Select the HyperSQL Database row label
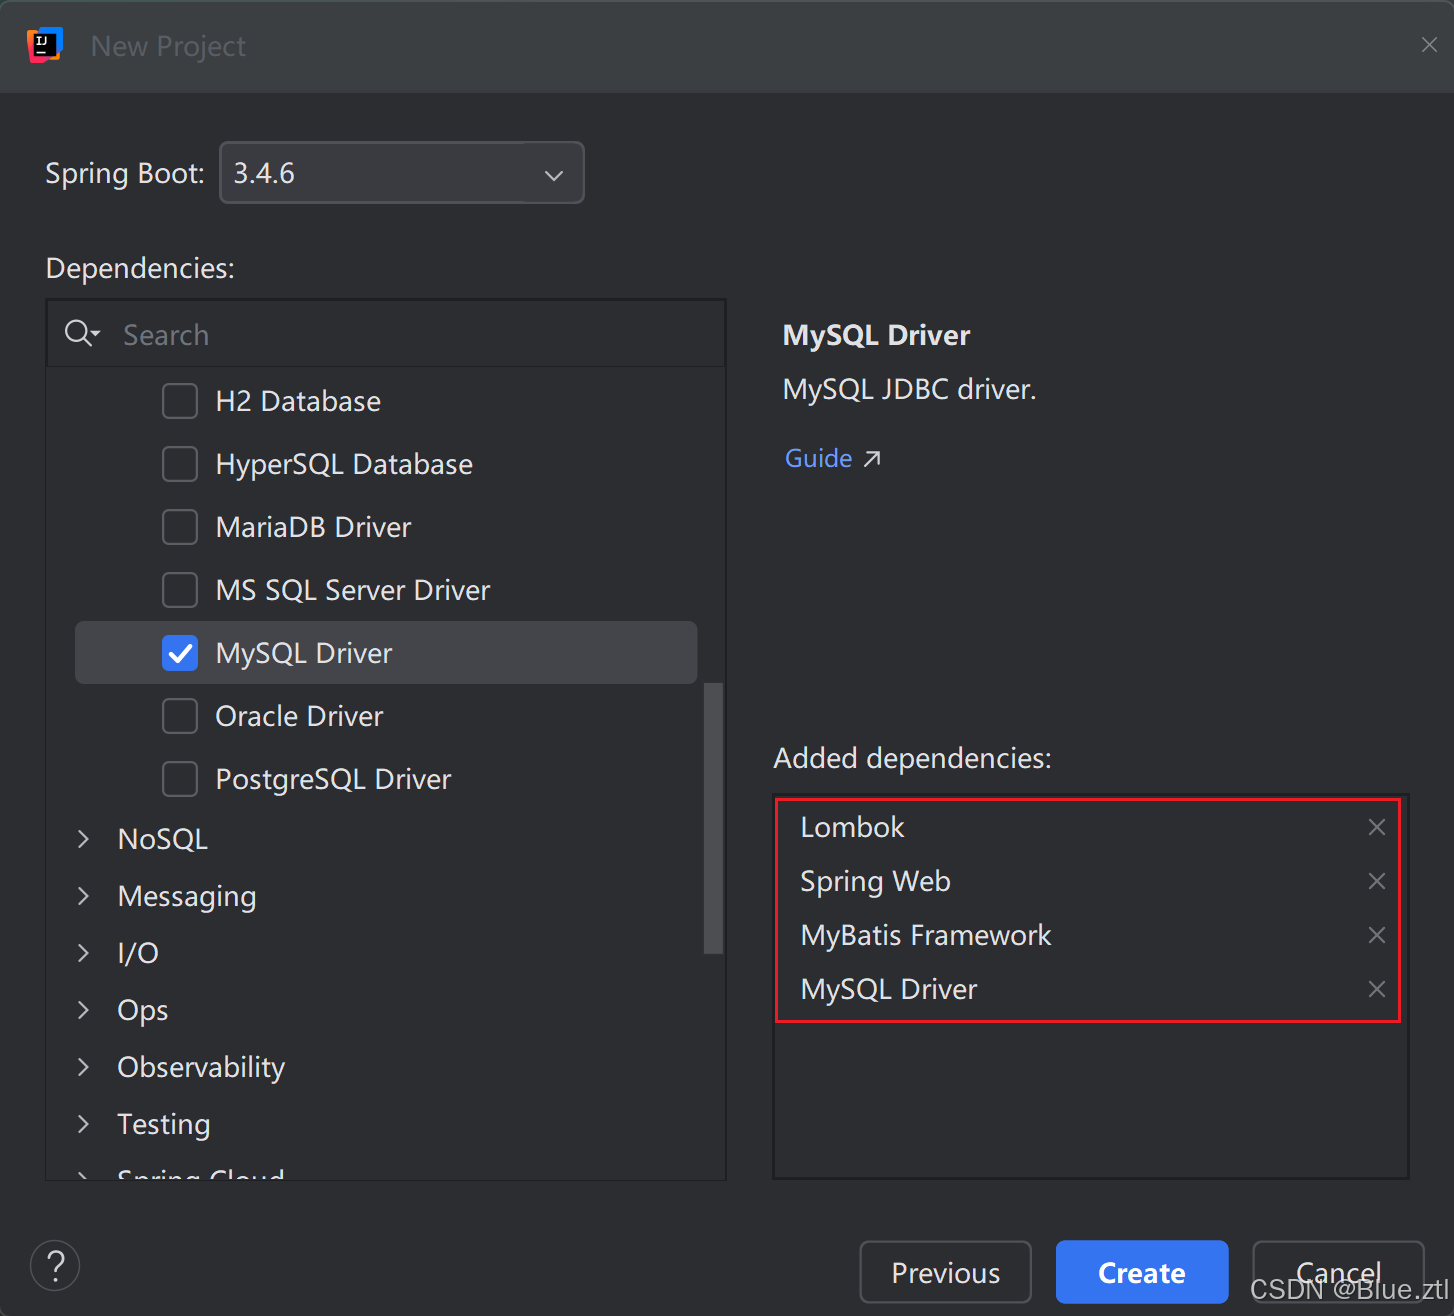Image resolution: width=1454 pixels, height=1316 pixels. (344, 464)
